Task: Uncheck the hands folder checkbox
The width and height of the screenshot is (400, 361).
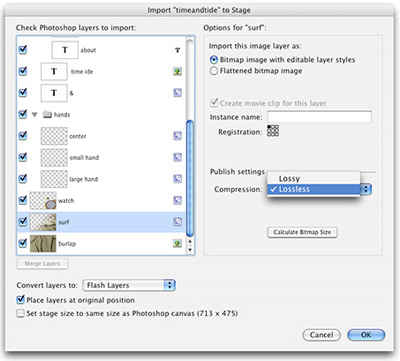Action: point(23,114)
